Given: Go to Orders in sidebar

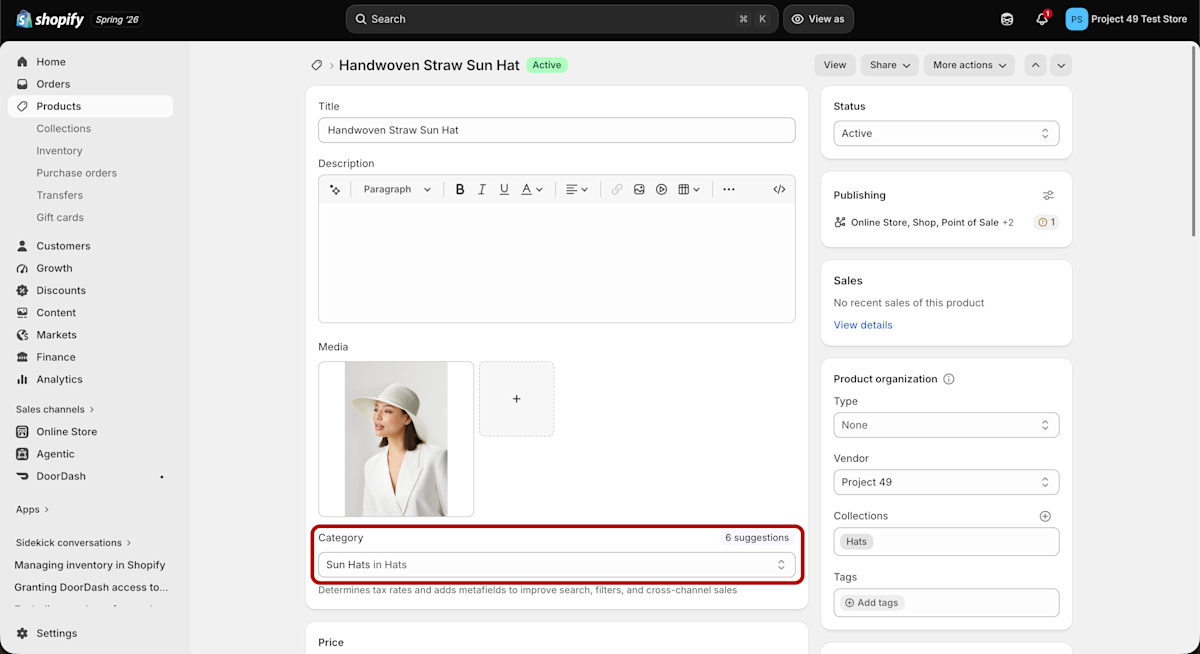Looking at the screenshot, I should (53, 84).
